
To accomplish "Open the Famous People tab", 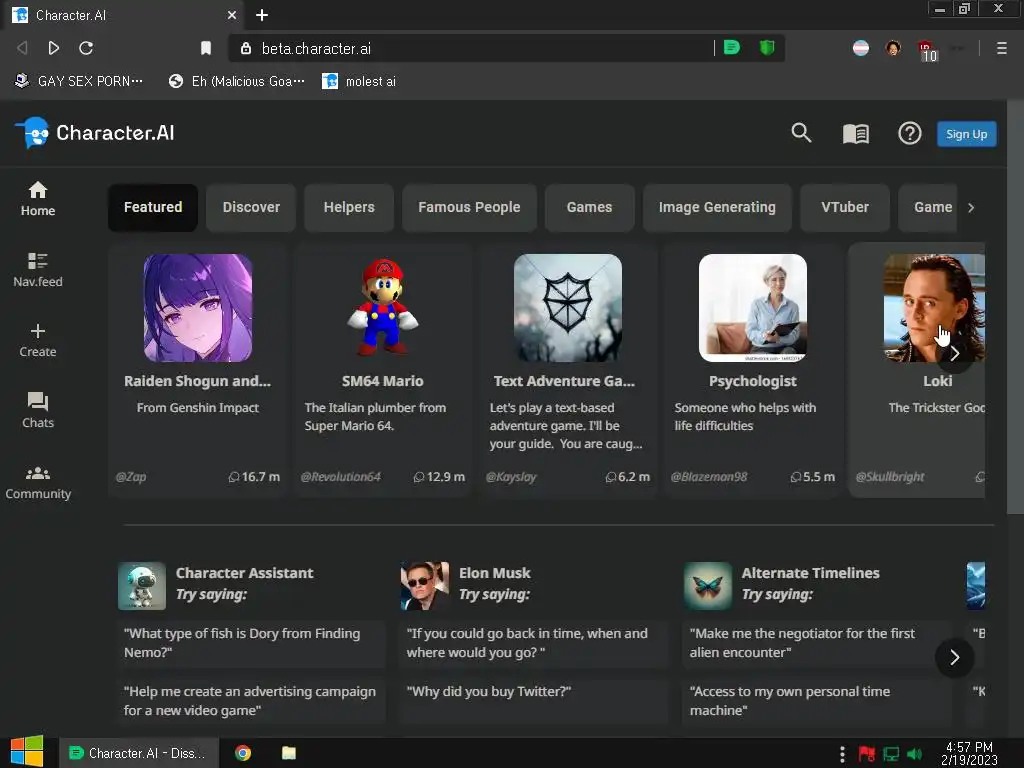I will (469, 208).
